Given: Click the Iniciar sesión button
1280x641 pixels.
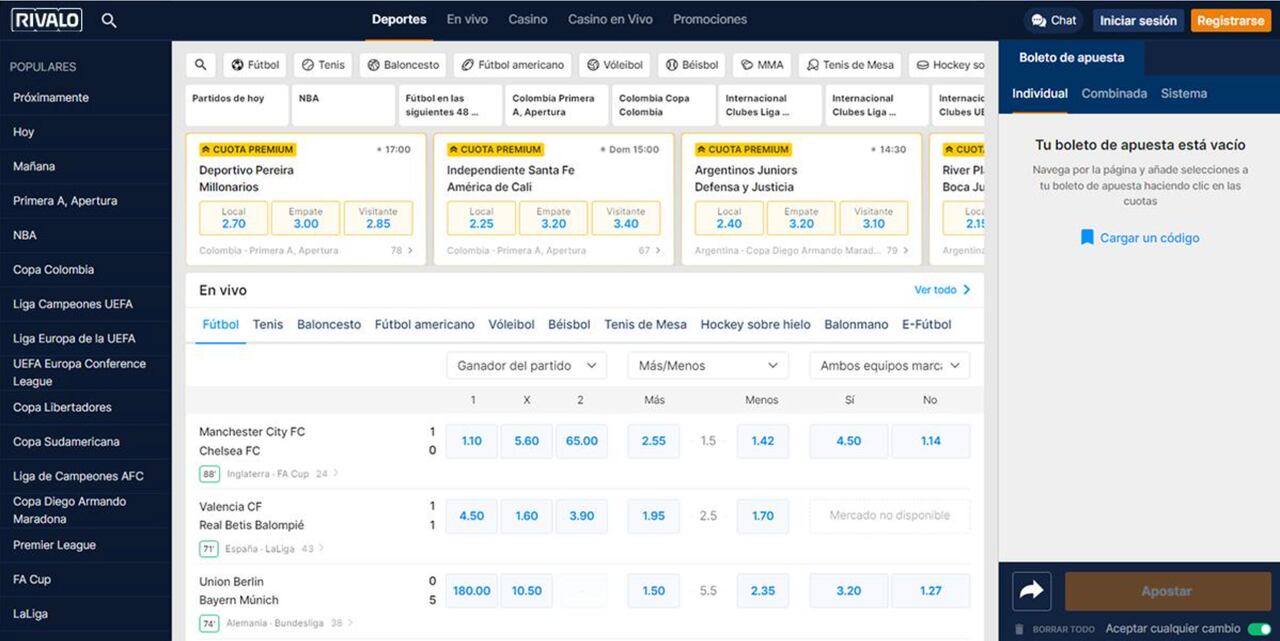Looking at the screenshot, I should pyautogui.click(x=1138, y=20).
